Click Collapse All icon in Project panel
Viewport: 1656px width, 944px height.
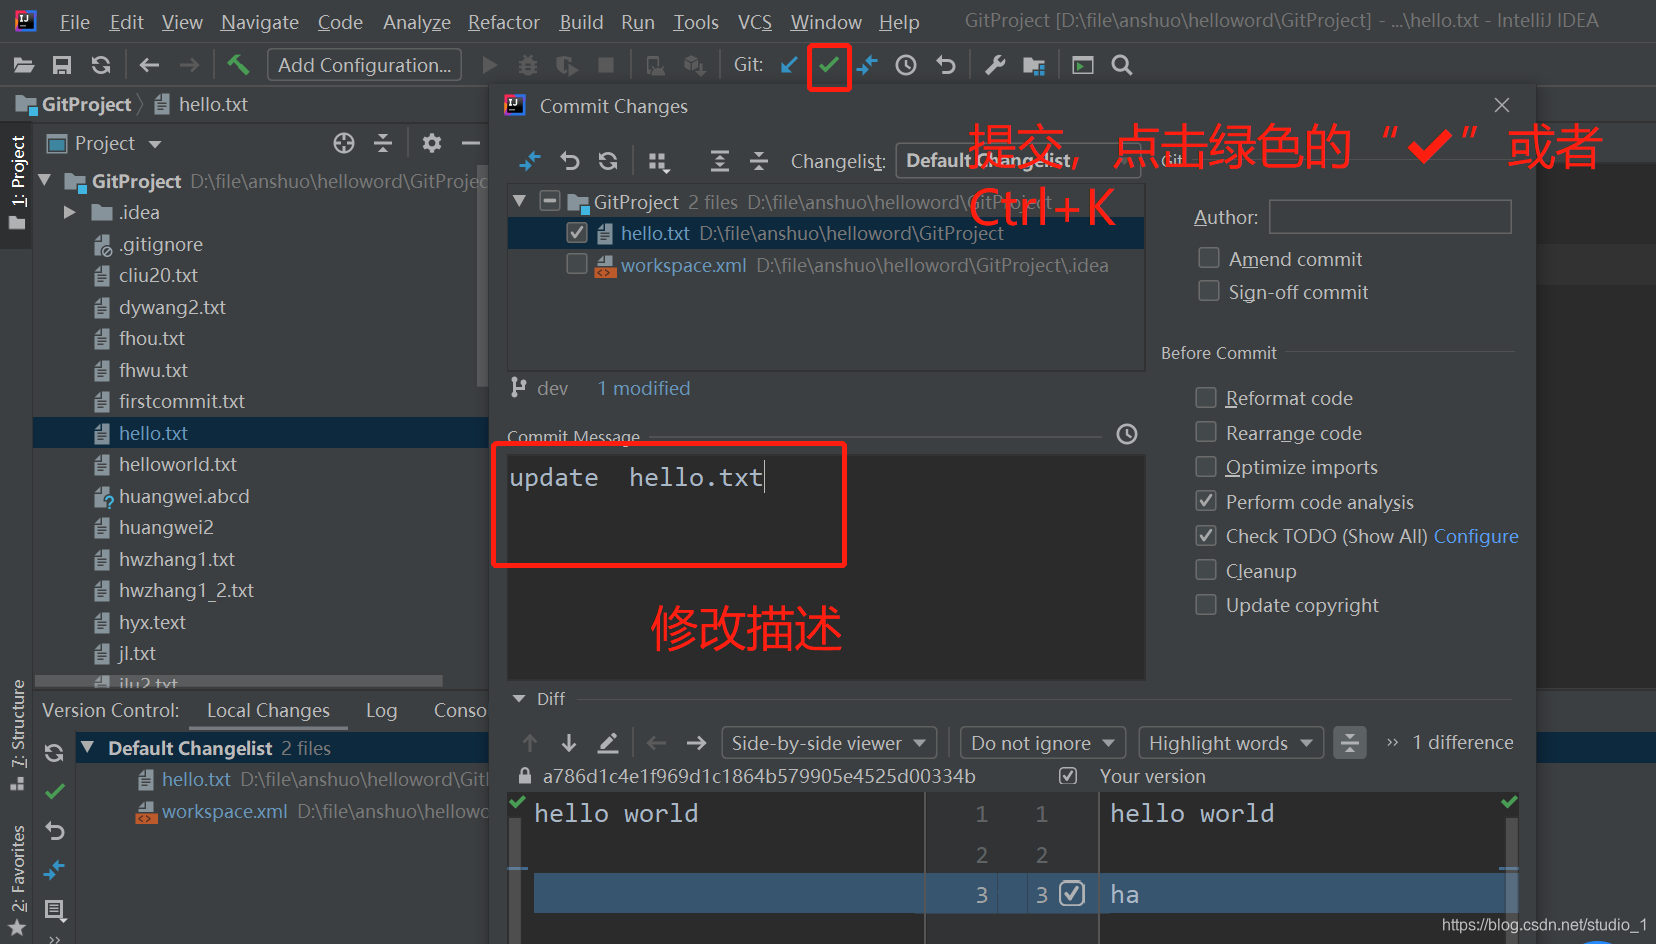point(383,143)
